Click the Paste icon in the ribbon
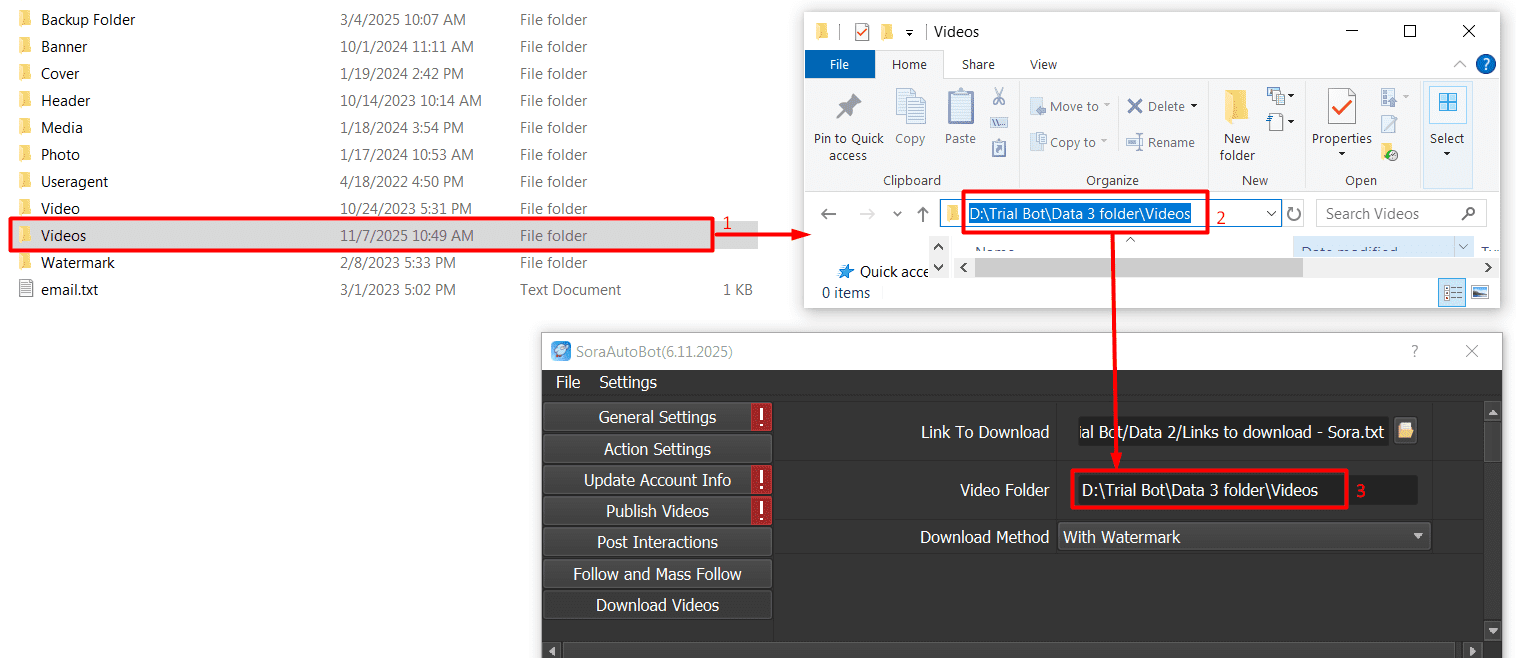The height and width of the screenshot is (658, 1516). pos(959,112)
